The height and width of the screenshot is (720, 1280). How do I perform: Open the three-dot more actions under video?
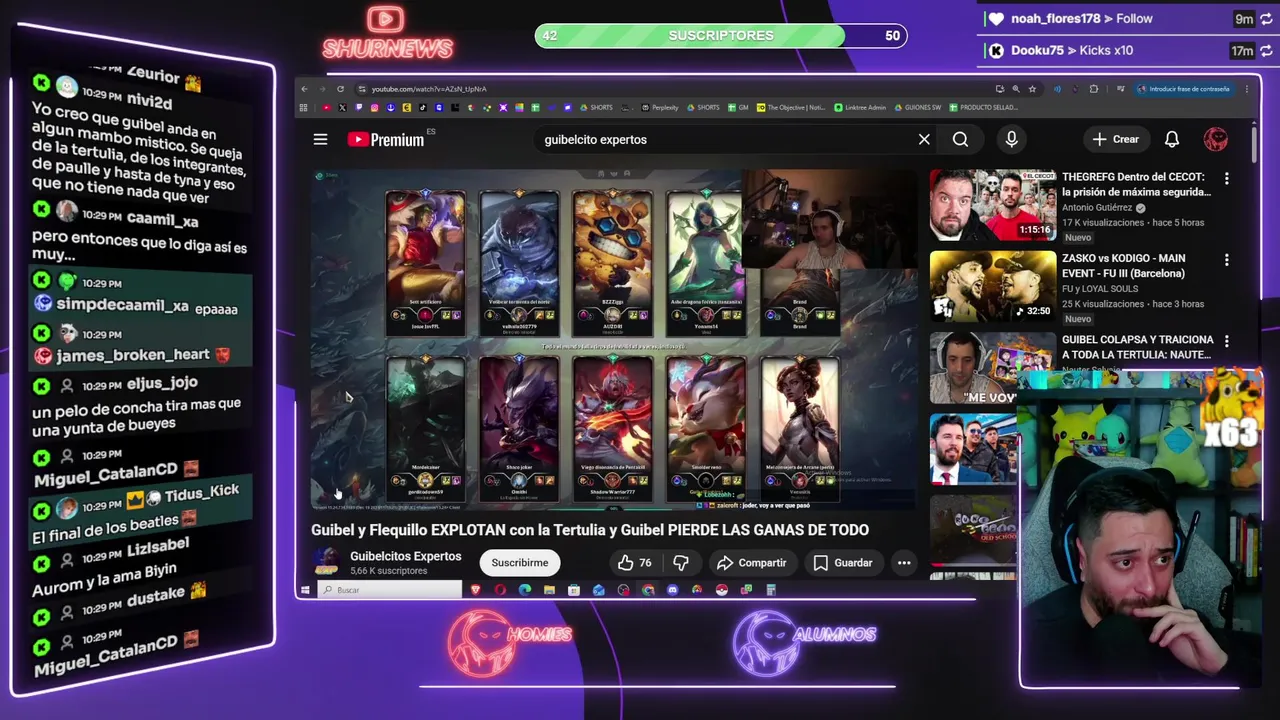[904, 563]
